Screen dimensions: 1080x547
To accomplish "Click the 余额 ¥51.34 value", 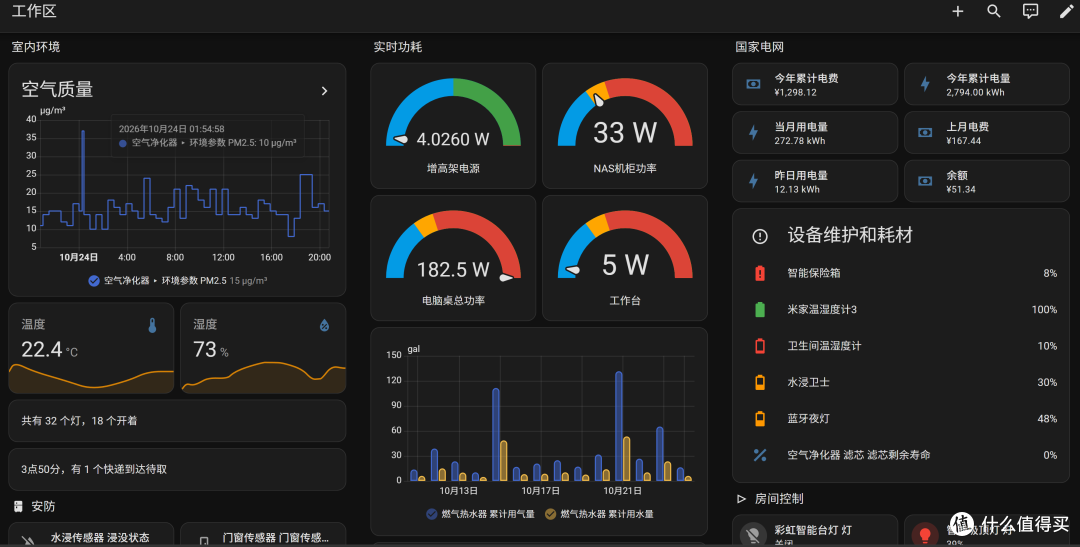I will point(961,189).
